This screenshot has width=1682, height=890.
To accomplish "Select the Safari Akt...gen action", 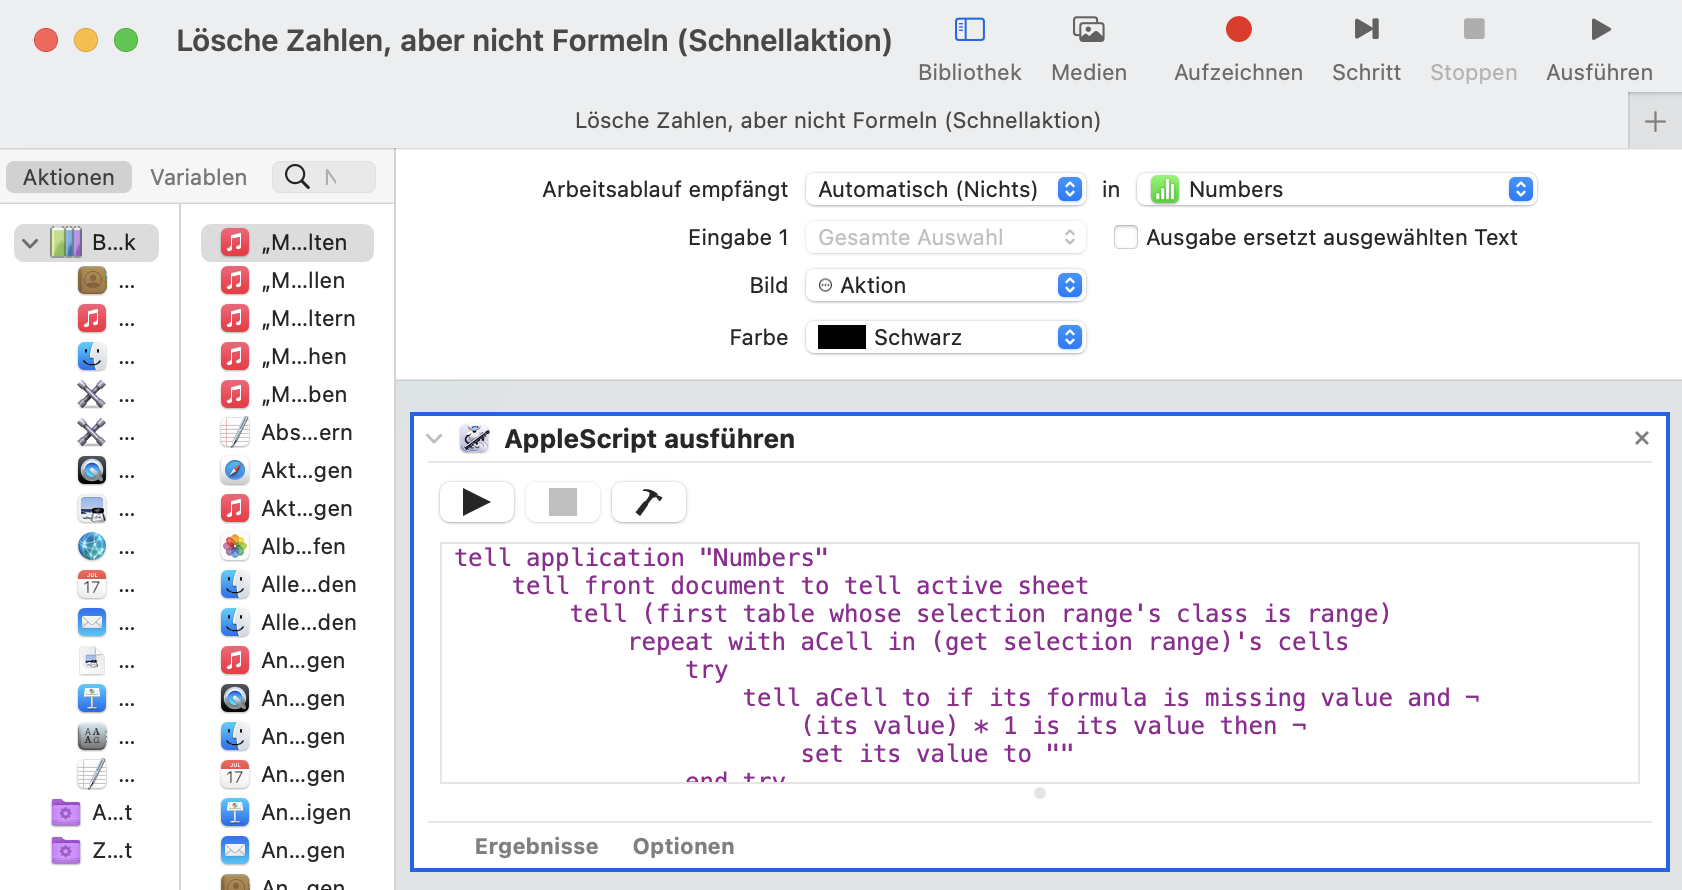I will 287,471.
